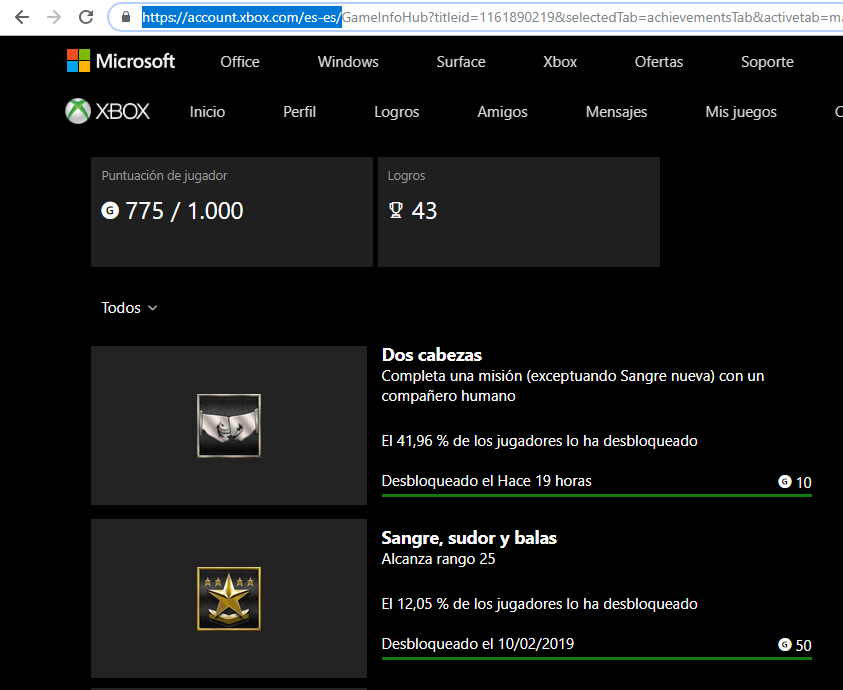Open the Dos cabezas fist-bump achievement image
This screenshot has width=843, height=690.
pos(229,425)
